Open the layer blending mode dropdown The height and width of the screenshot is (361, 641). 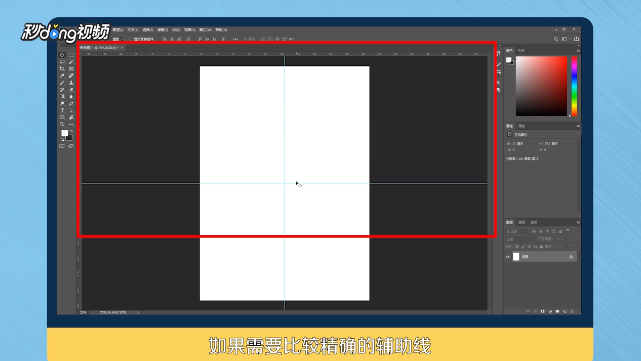(x=520, y=239)
